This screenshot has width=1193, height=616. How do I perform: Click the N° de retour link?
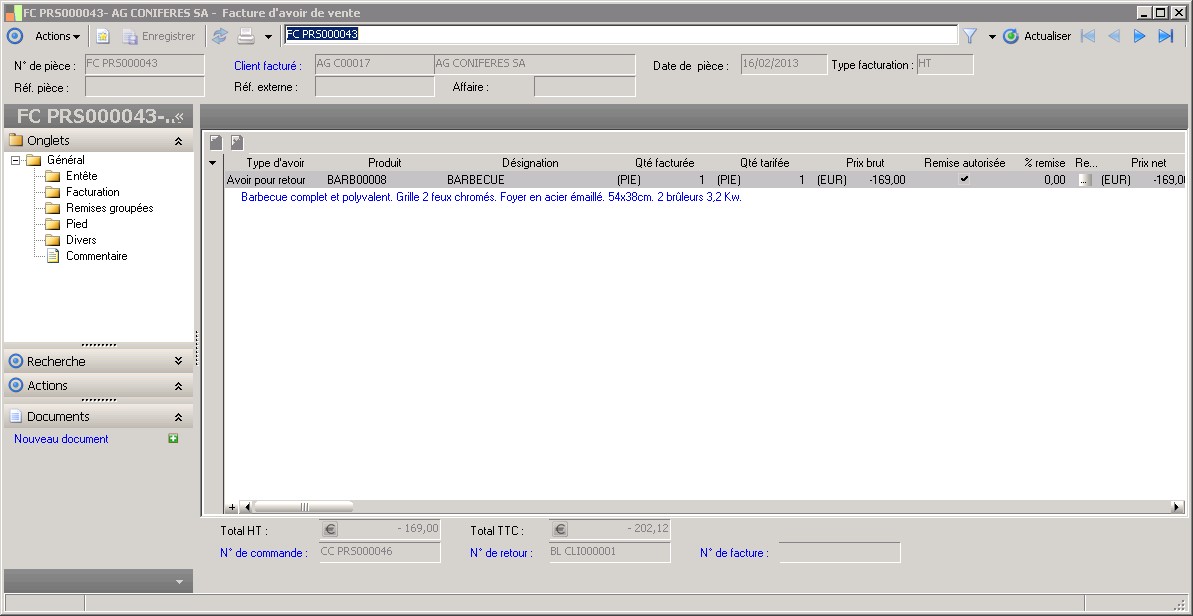501,553
